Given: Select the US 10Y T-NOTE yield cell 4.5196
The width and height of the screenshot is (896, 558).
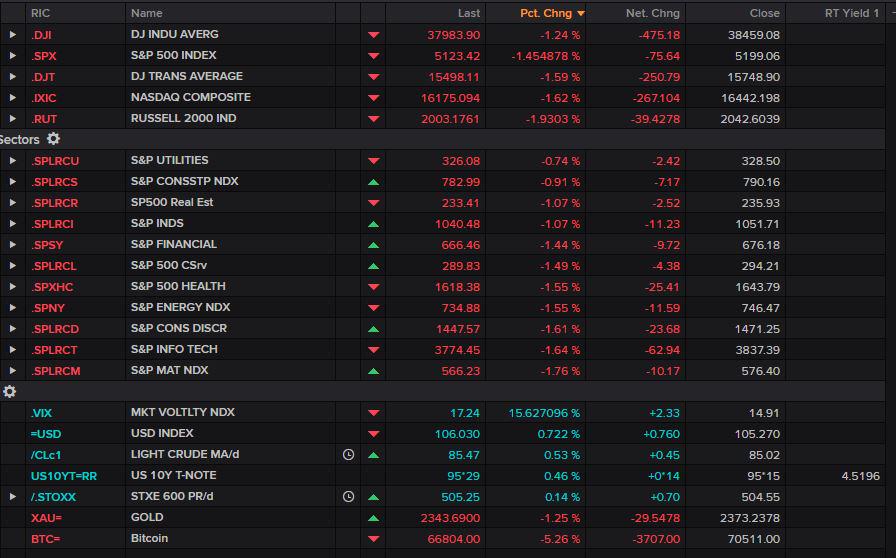Looking at the screenshot, I should (x=860, y=476).
